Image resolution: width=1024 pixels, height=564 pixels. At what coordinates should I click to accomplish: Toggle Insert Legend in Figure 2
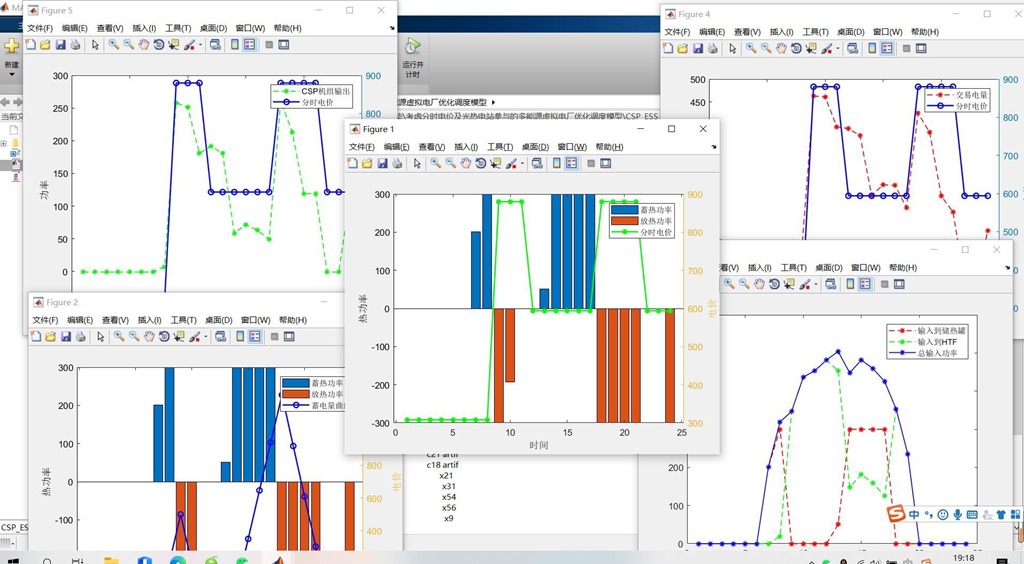pos(255,336)
